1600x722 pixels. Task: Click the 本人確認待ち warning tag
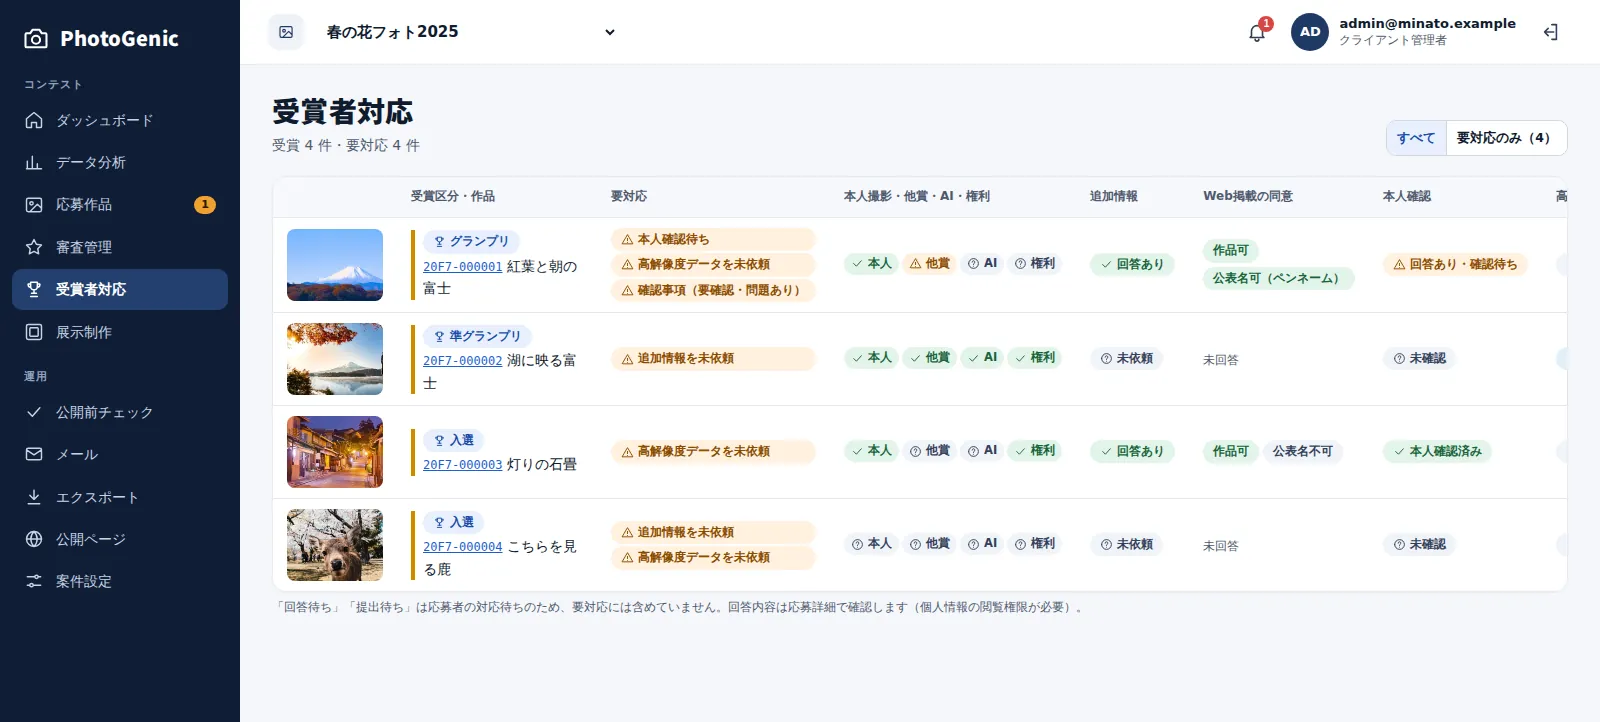(713, 239)
